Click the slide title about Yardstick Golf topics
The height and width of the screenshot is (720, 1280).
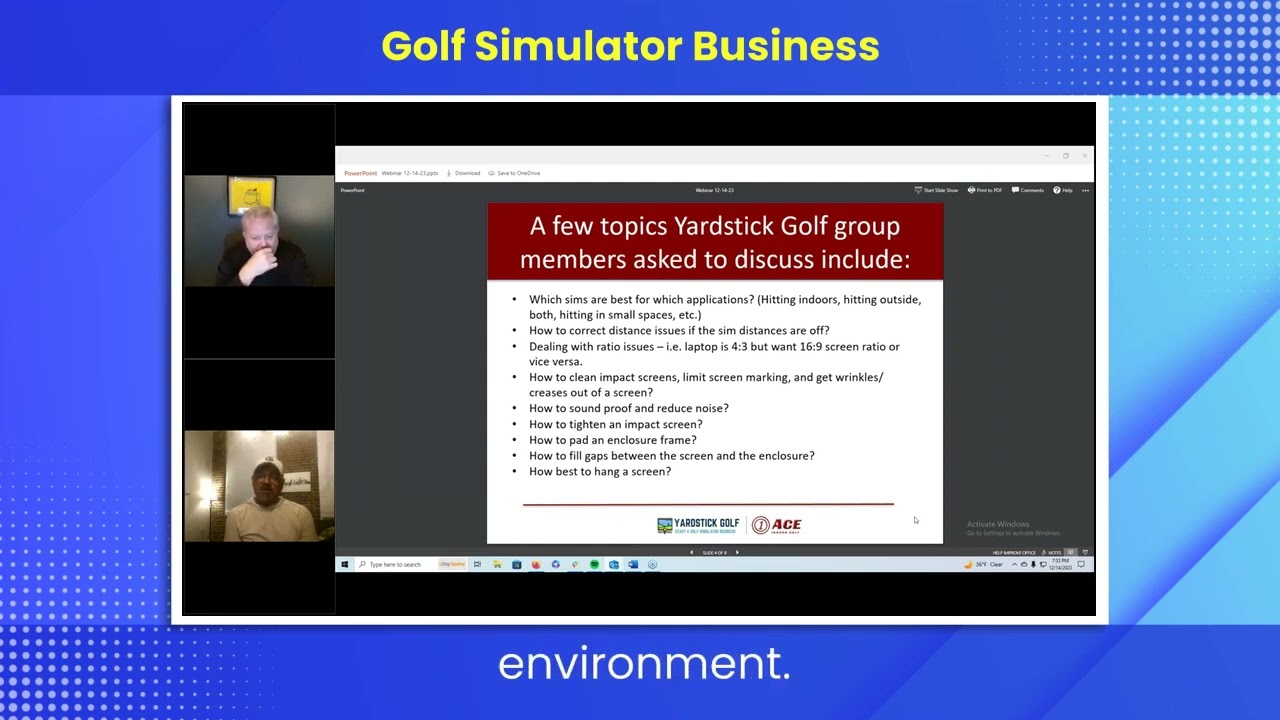(715, 242)
